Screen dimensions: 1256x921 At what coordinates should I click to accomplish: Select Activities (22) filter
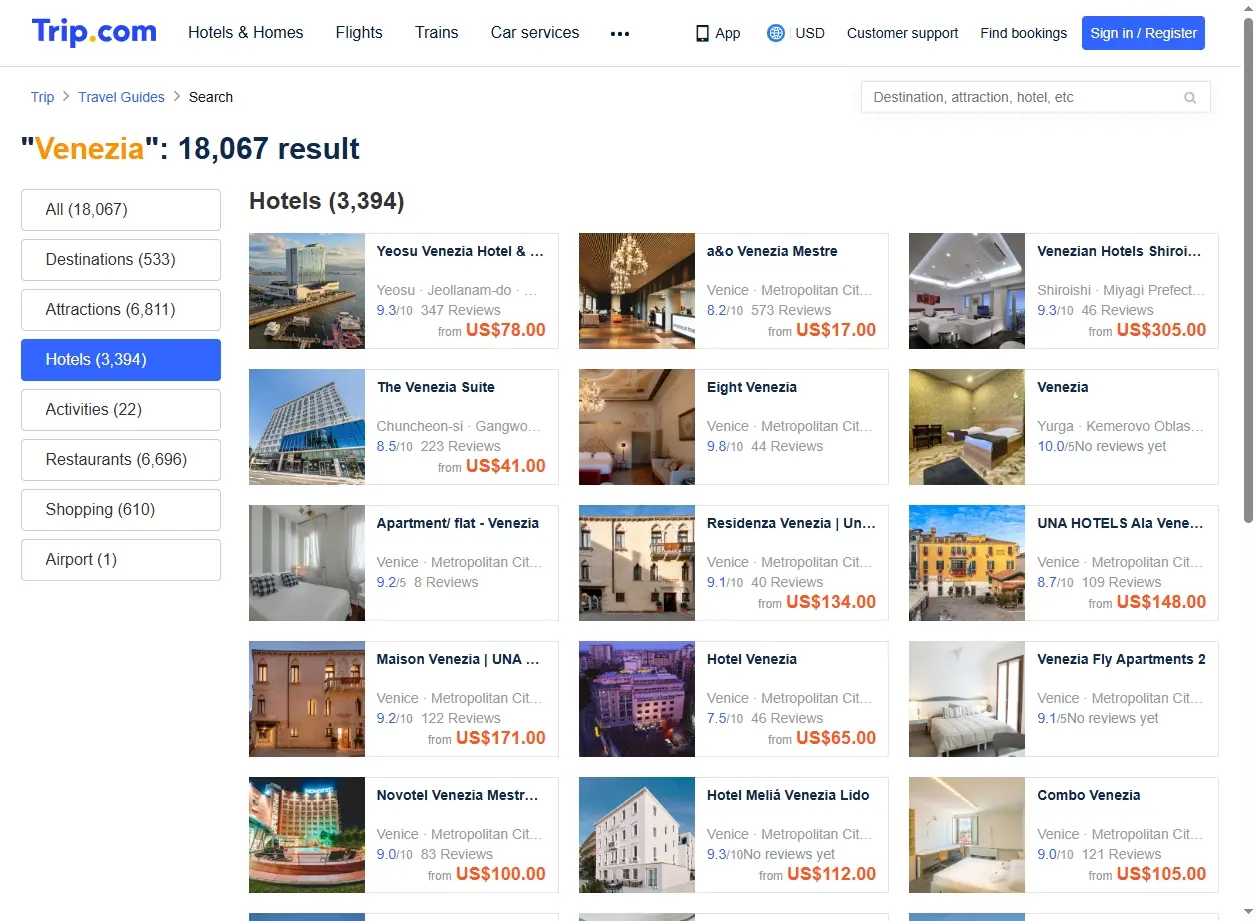121,410
